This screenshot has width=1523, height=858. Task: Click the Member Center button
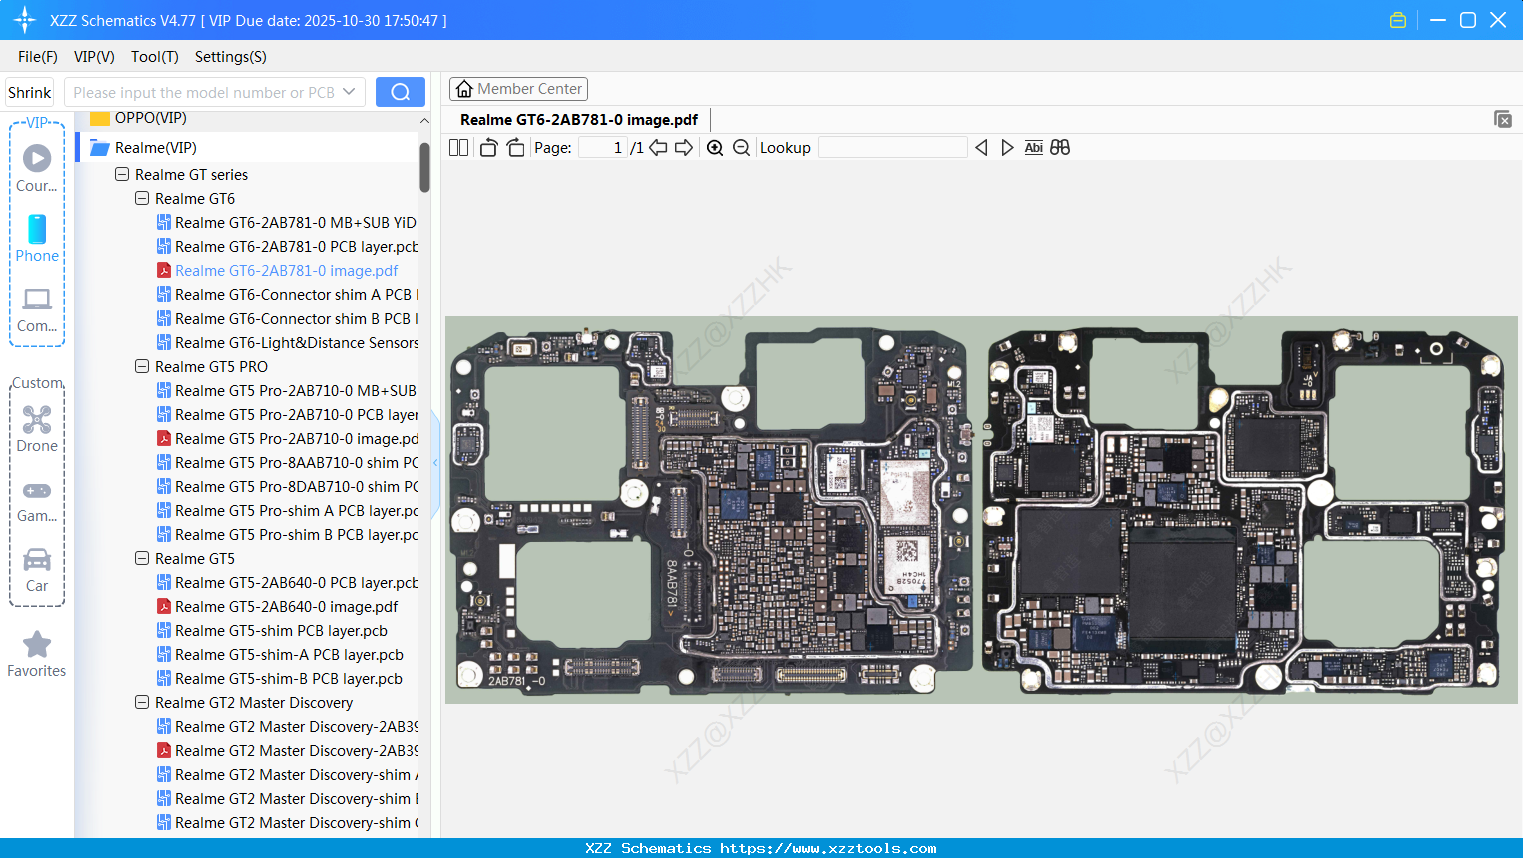pos(518,88)
